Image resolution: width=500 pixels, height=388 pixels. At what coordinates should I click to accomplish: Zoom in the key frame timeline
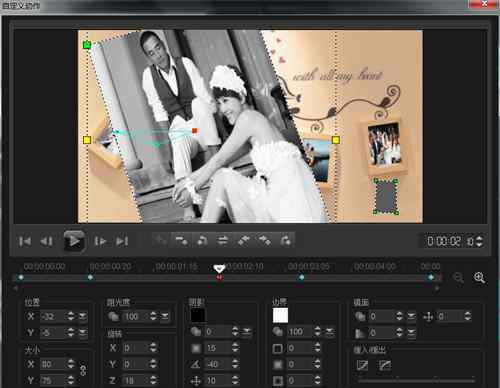(x=479, y=277)
